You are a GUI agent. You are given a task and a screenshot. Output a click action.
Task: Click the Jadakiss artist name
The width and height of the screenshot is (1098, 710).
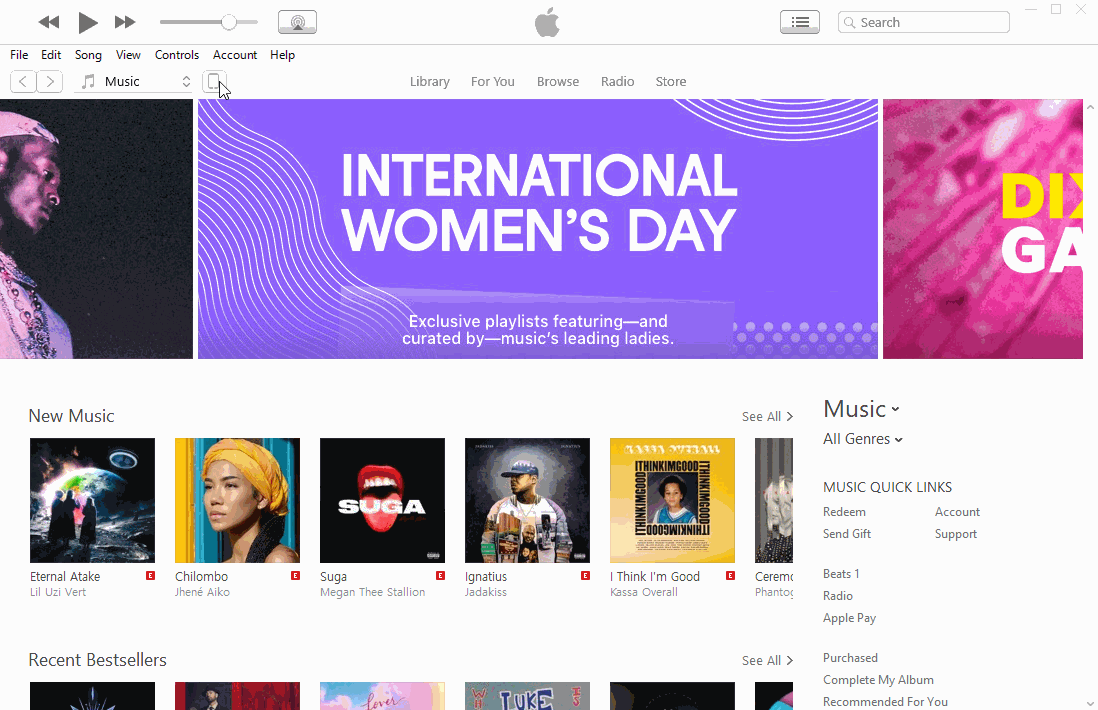coord(486,592)
